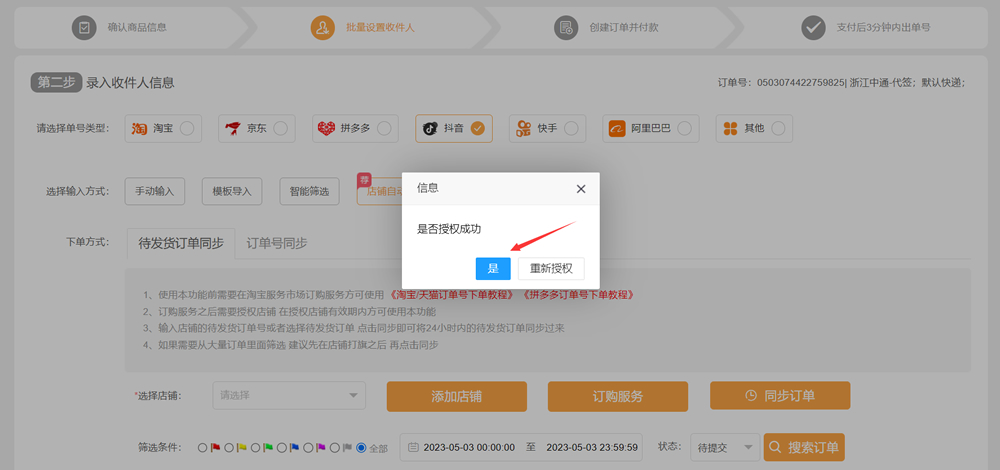Click the 拼多多 platform logo icon
Screen dimensions: 1000x470
[326, 128]
